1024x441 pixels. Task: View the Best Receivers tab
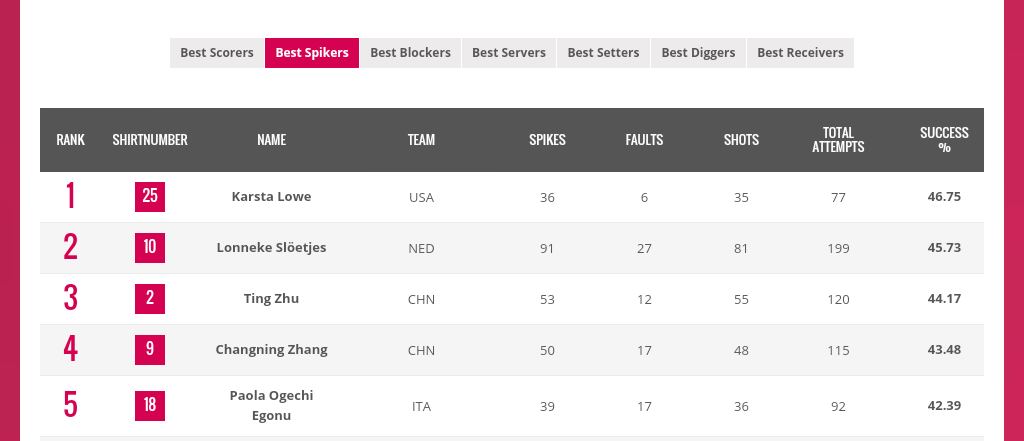point(800,53)
